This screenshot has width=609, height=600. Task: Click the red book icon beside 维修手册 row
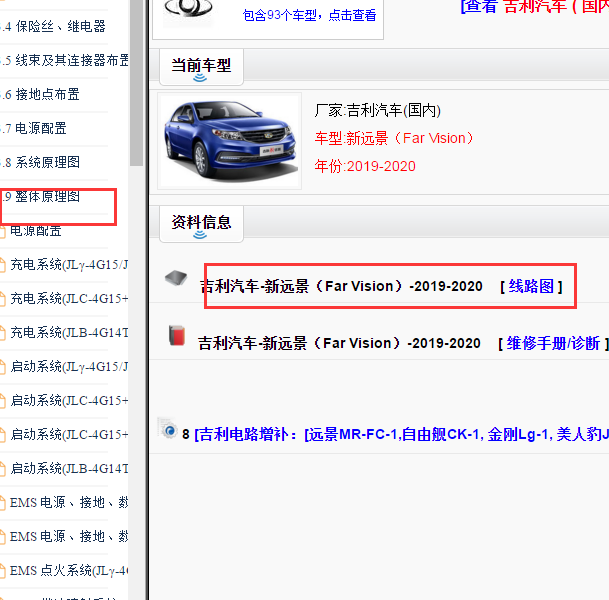(x=177, y=336)
